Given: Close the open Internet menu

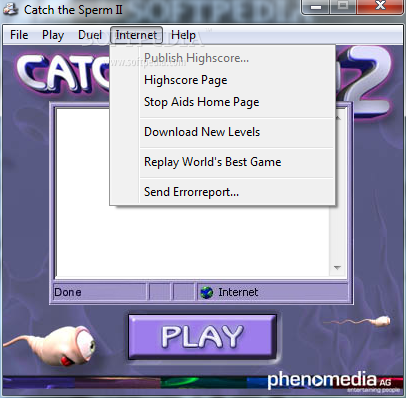Looking at the screenshot, I should pos(136,35).
